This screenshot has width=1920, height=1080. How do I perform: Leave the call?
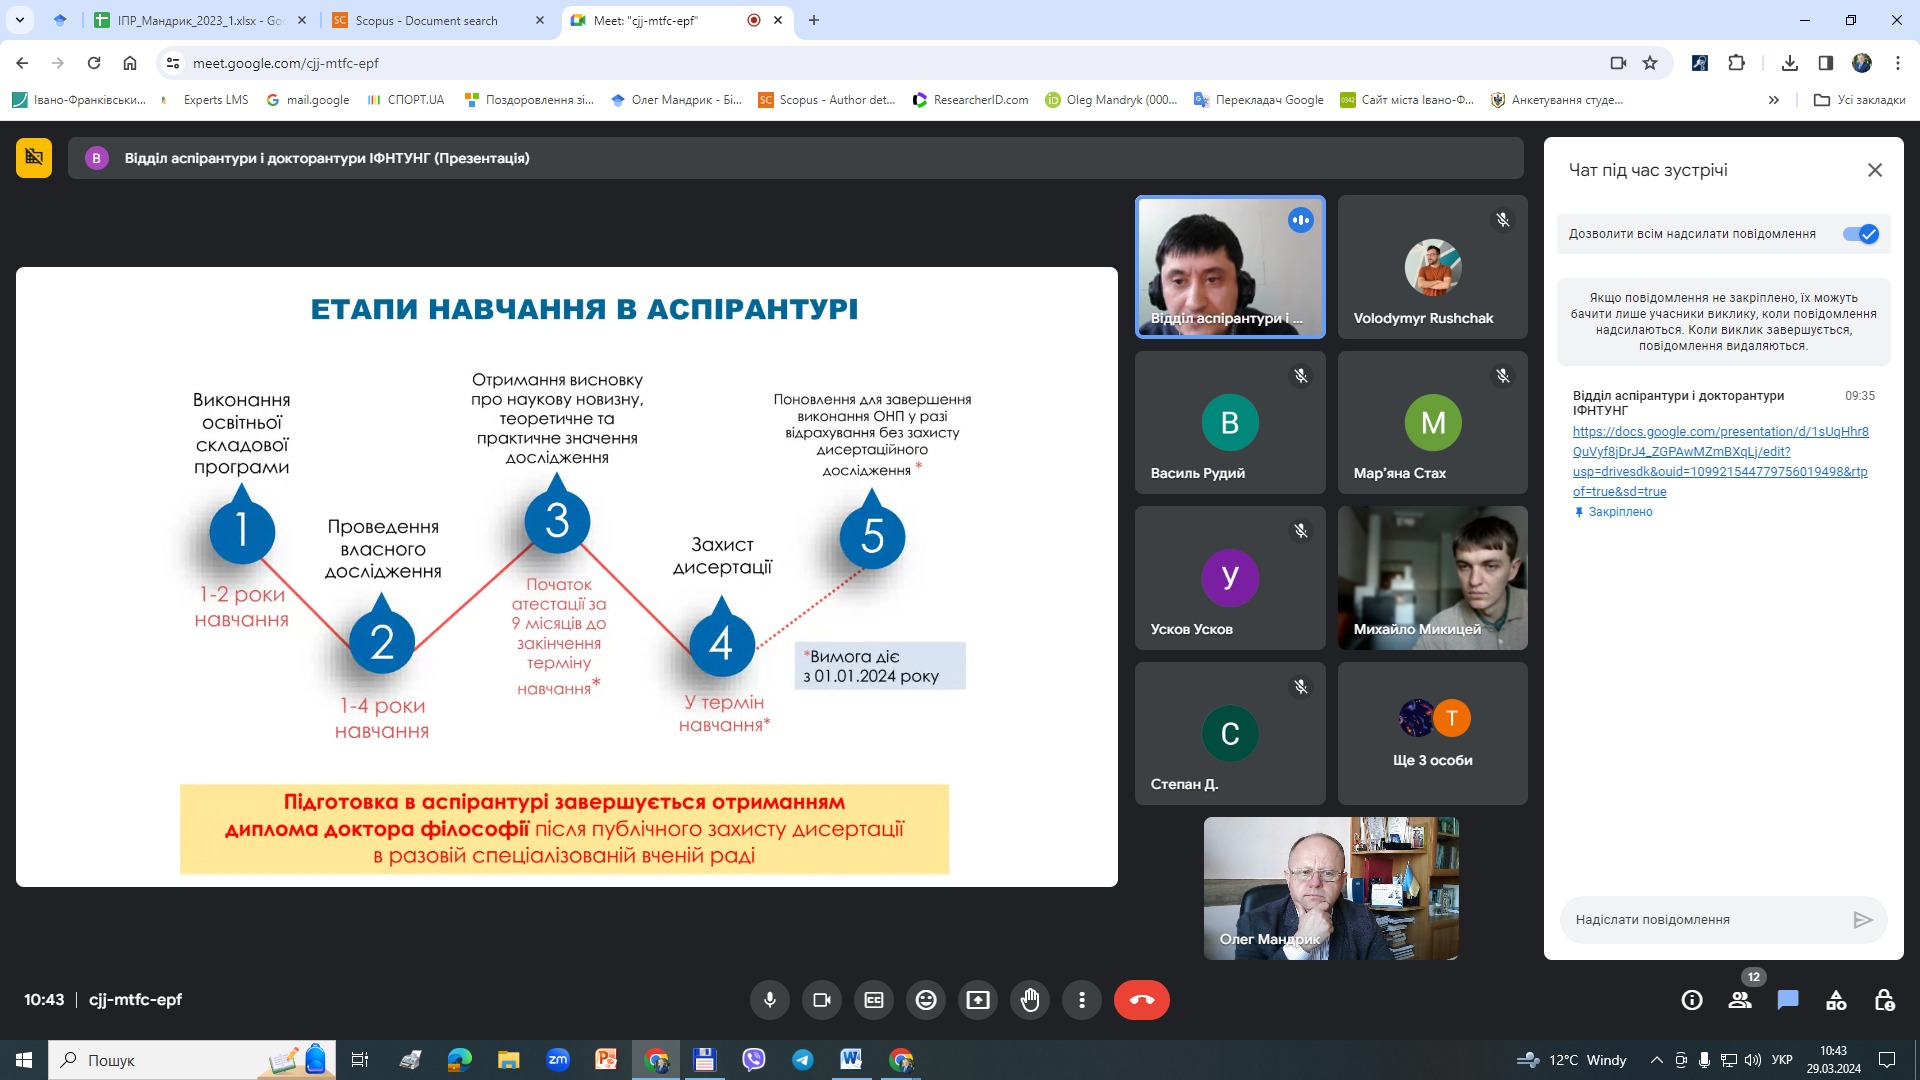tap(1141, 999)
